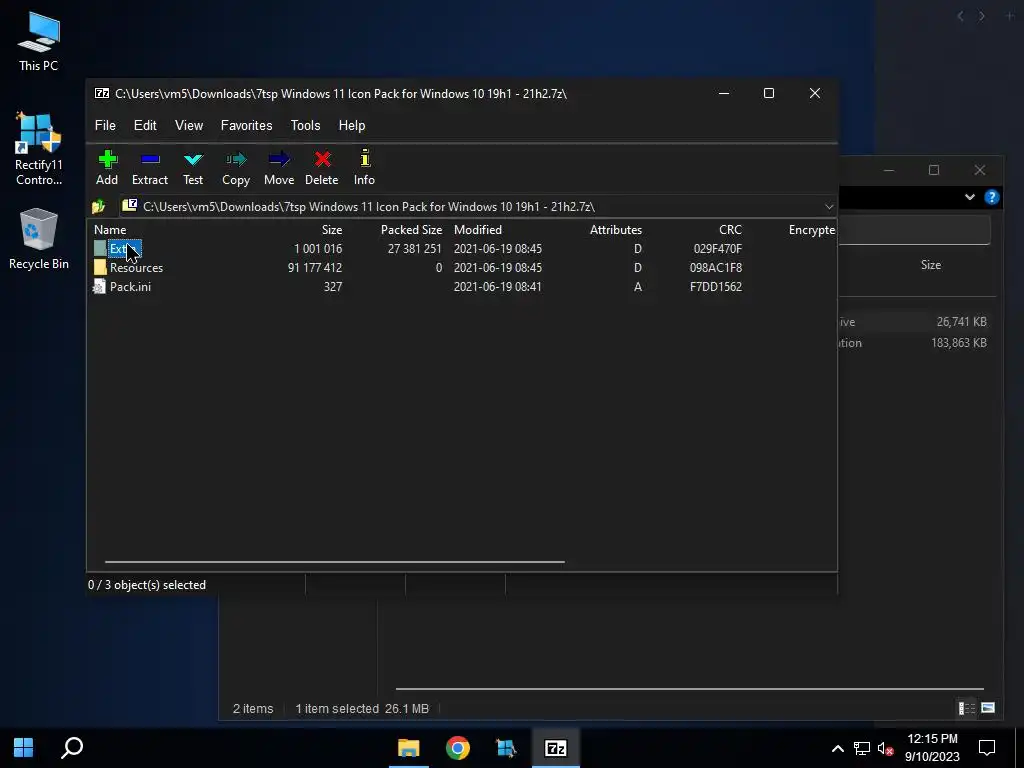Open the View menu
The height and width of the screenshot is (768, 1024).
pyautogui.click(x=189, y=125)
